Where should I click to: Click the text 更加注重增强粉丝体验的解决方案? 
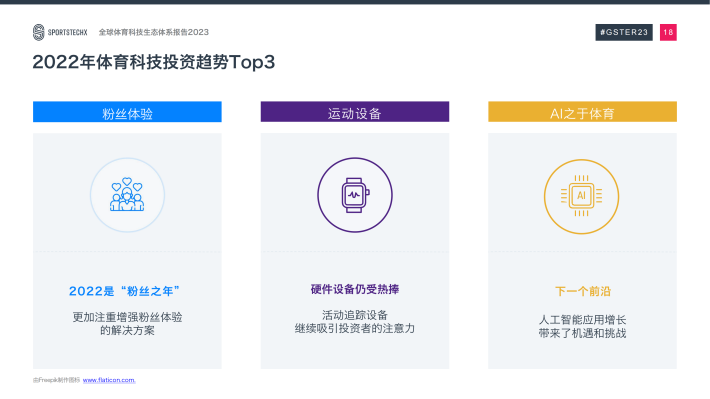click(127, 324)
